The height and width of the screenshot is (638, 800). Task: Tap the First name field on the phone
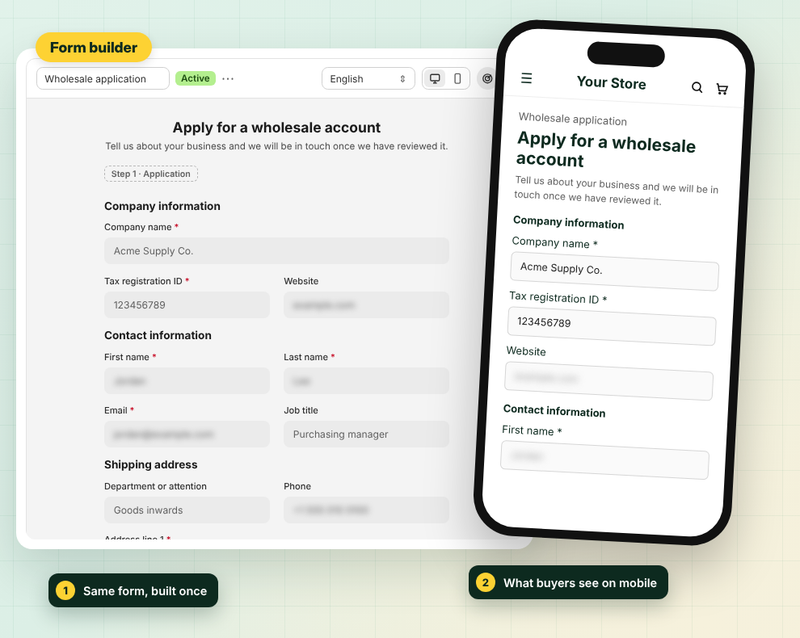pos(605,460)
